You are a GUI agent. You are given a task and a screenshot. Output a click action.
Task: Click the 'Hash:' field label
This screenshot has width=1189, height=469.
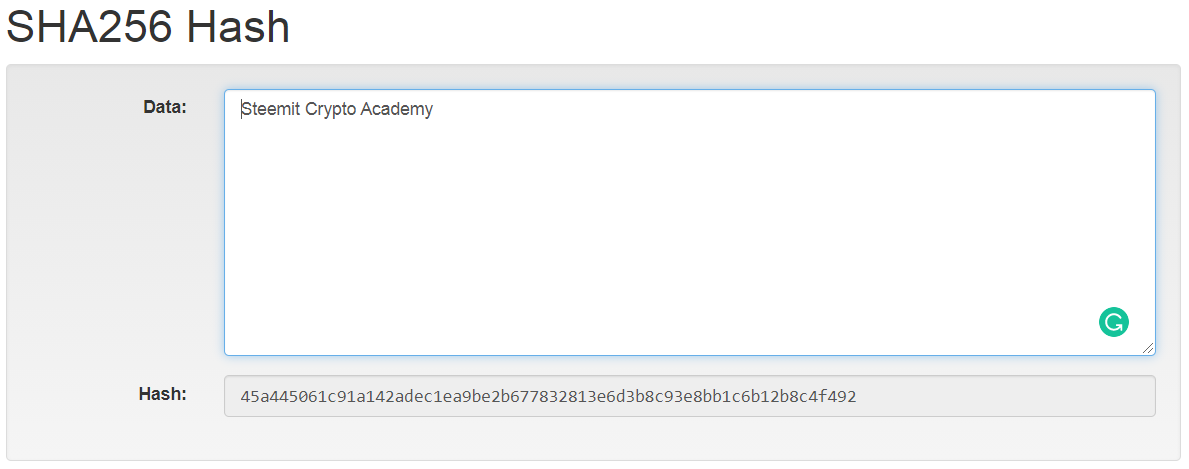pyautogui.click(x=163, y=394)
